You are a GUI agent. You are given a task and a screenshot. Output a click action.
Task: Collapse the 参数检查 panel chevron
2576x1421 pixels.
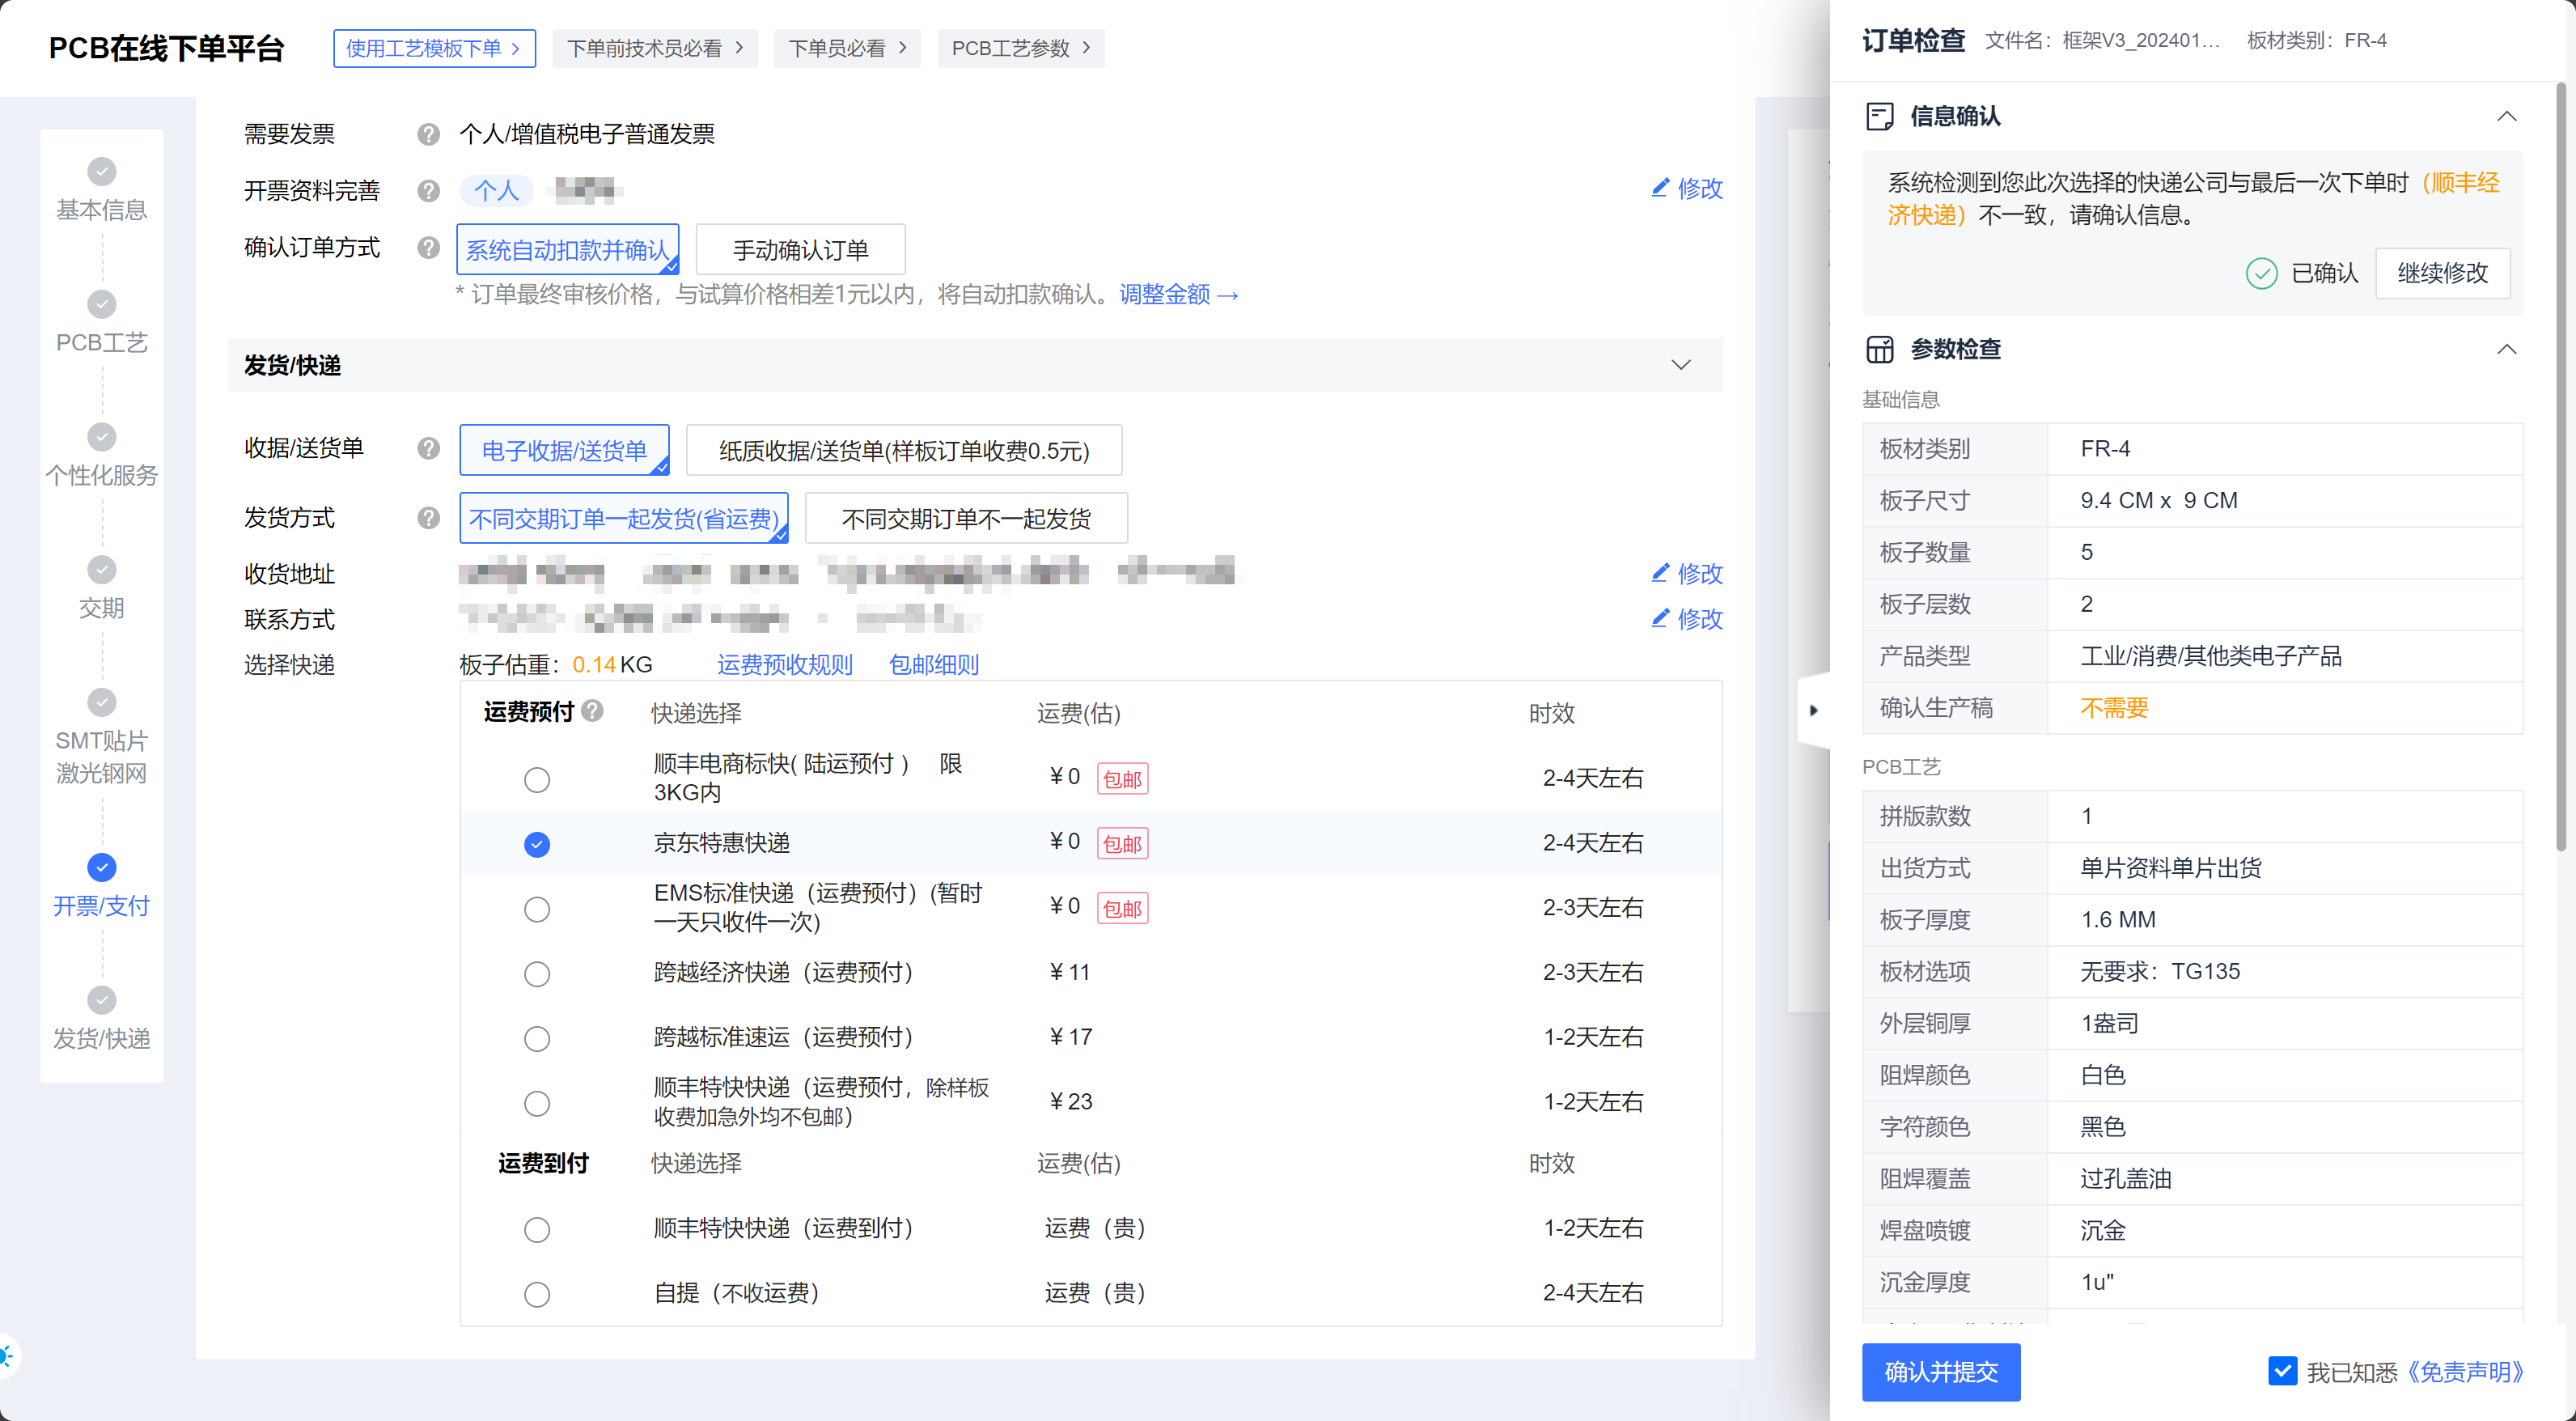(2506, 349)
